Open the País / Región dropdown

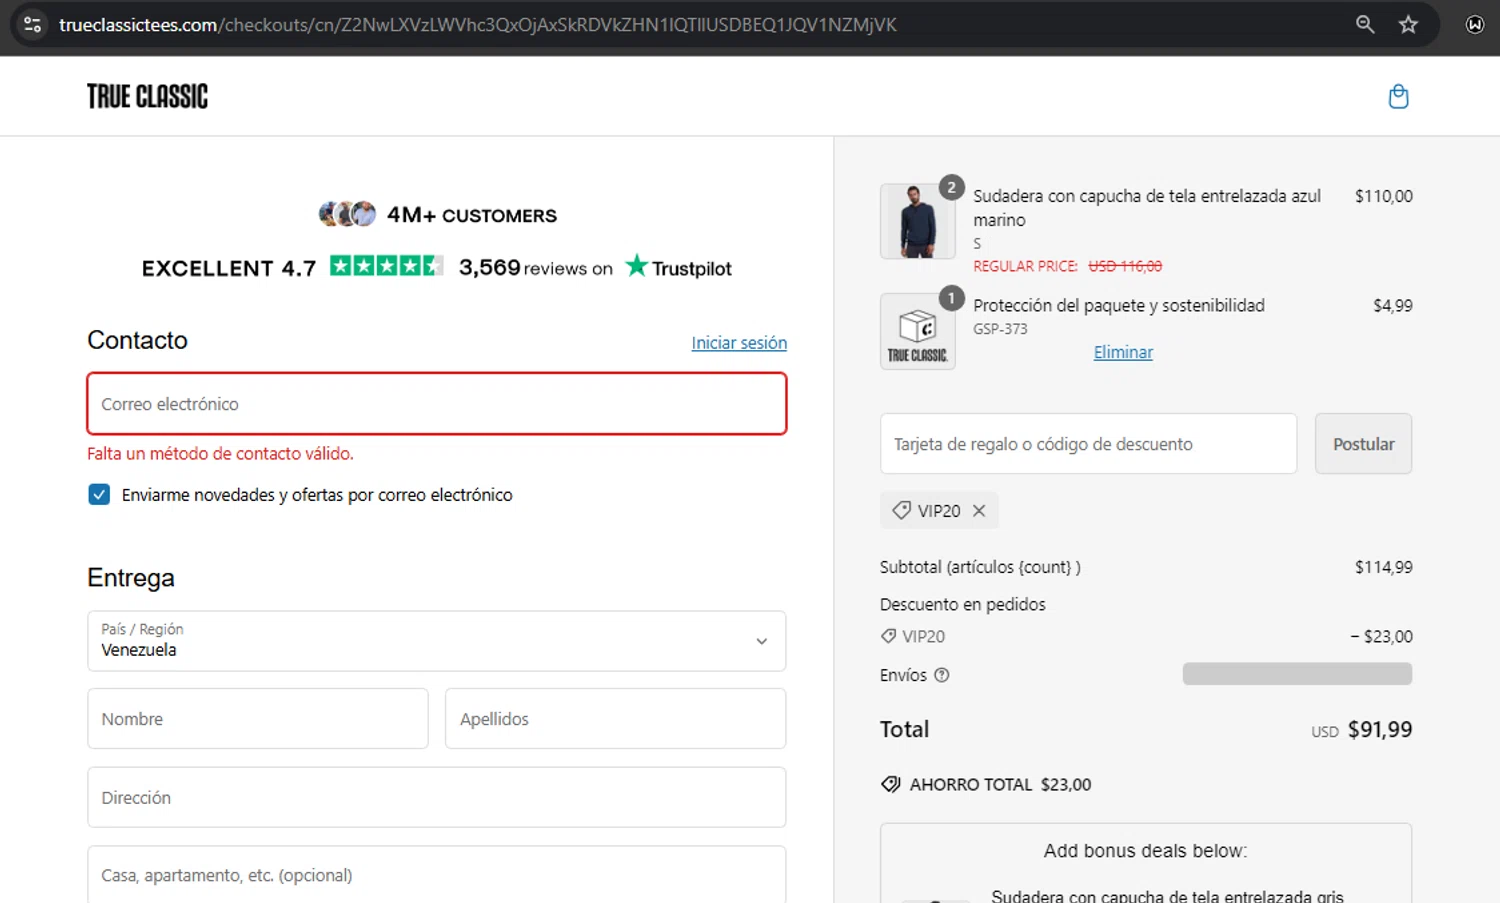436,641
